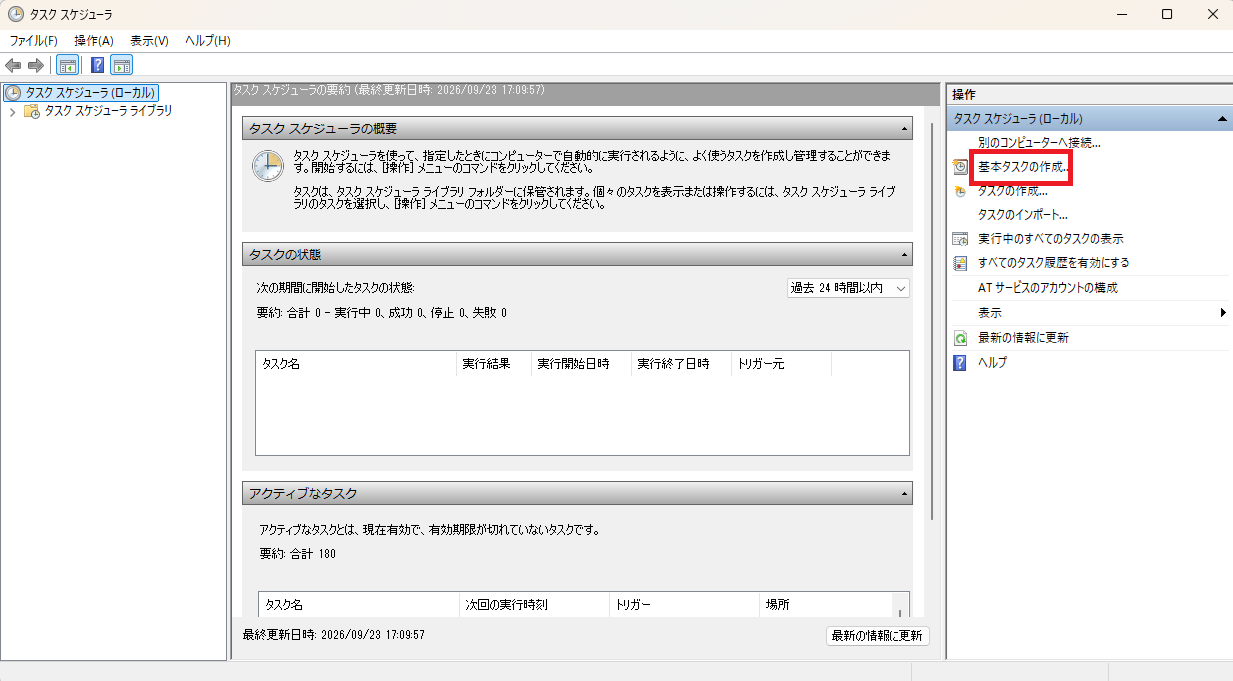Click the 実行結果 column header
1233x681 pixels.
click(x=493, y=364)
